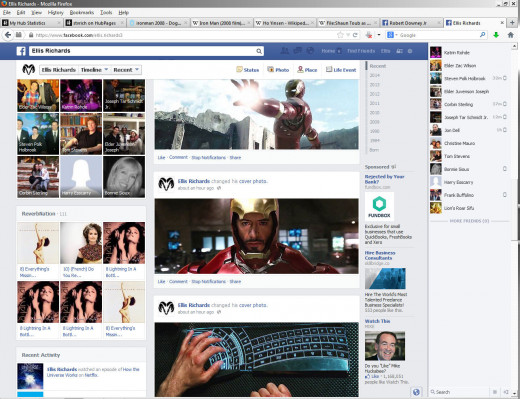
Task: Open the View menu
Action: (x=36, y=12)
